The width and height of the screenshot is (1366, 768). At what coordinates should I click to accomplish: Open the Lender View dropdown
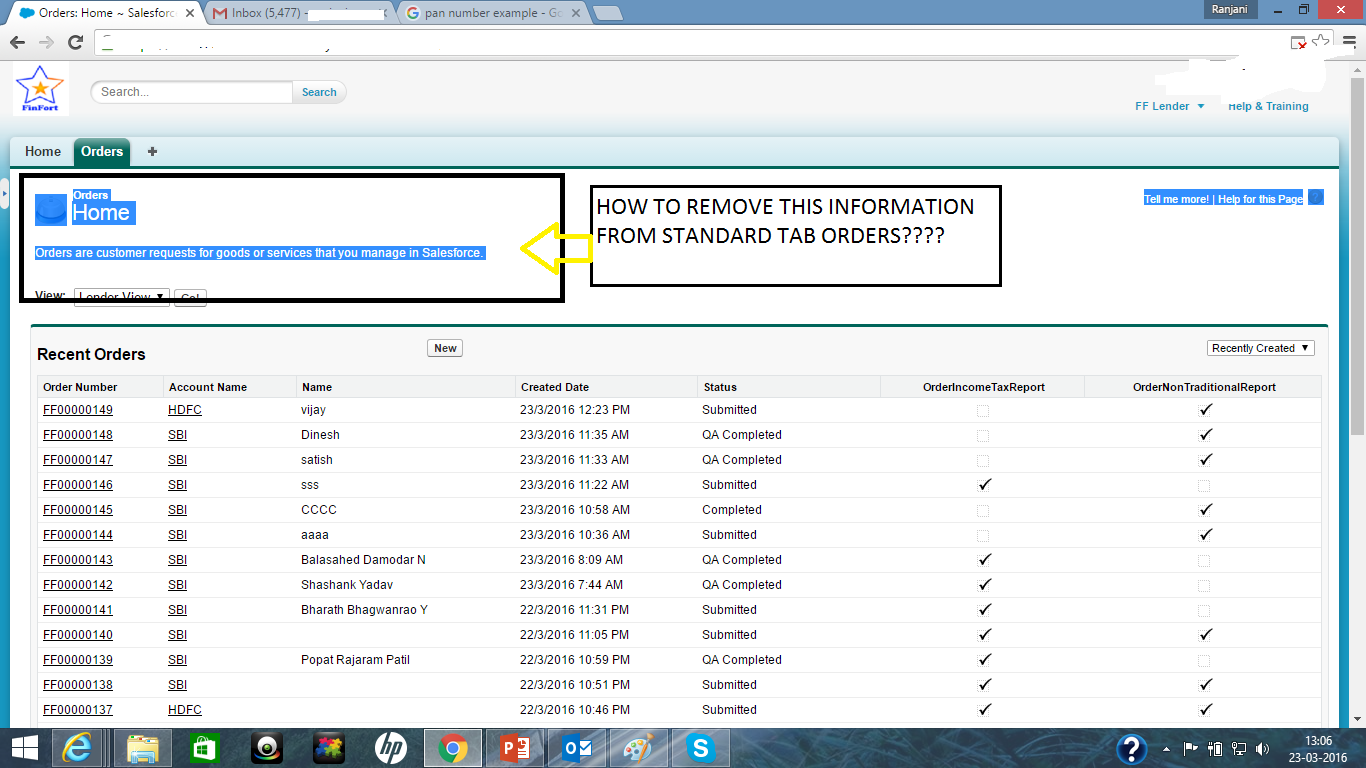[122, 297]
